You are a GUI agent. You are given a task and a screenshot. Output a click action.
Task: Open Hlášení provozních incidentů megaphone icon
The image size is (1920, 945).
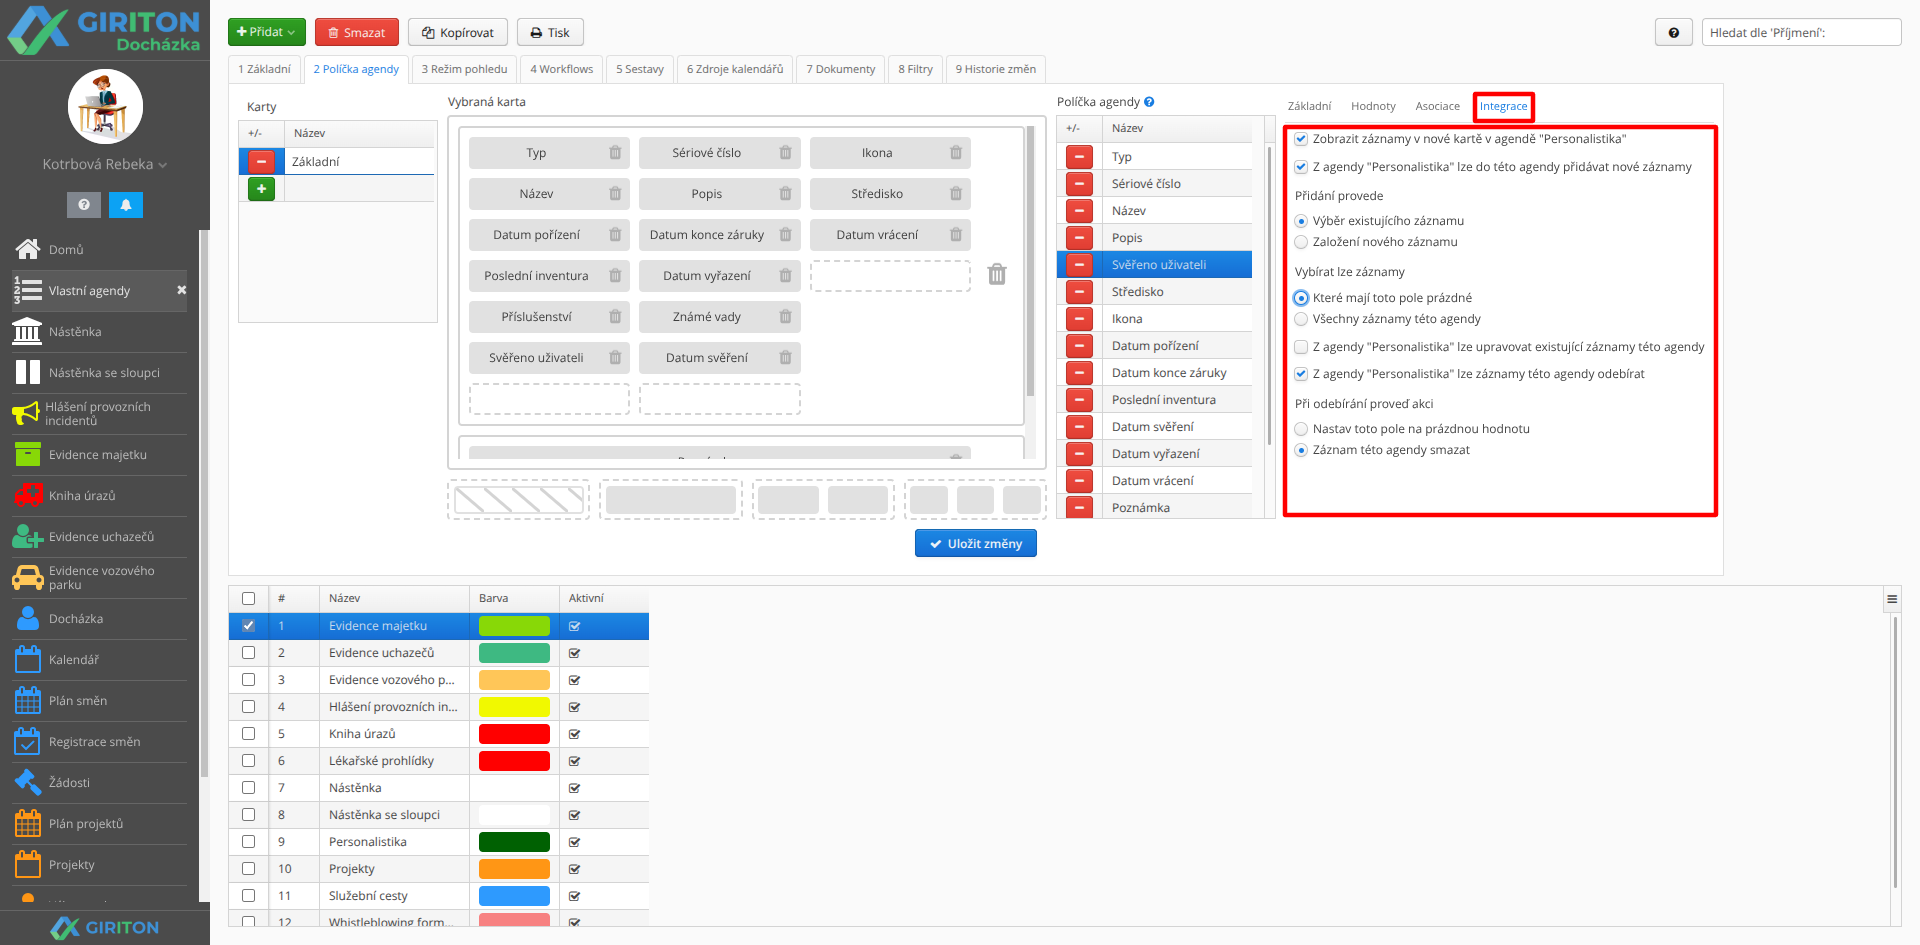[26, 413]
